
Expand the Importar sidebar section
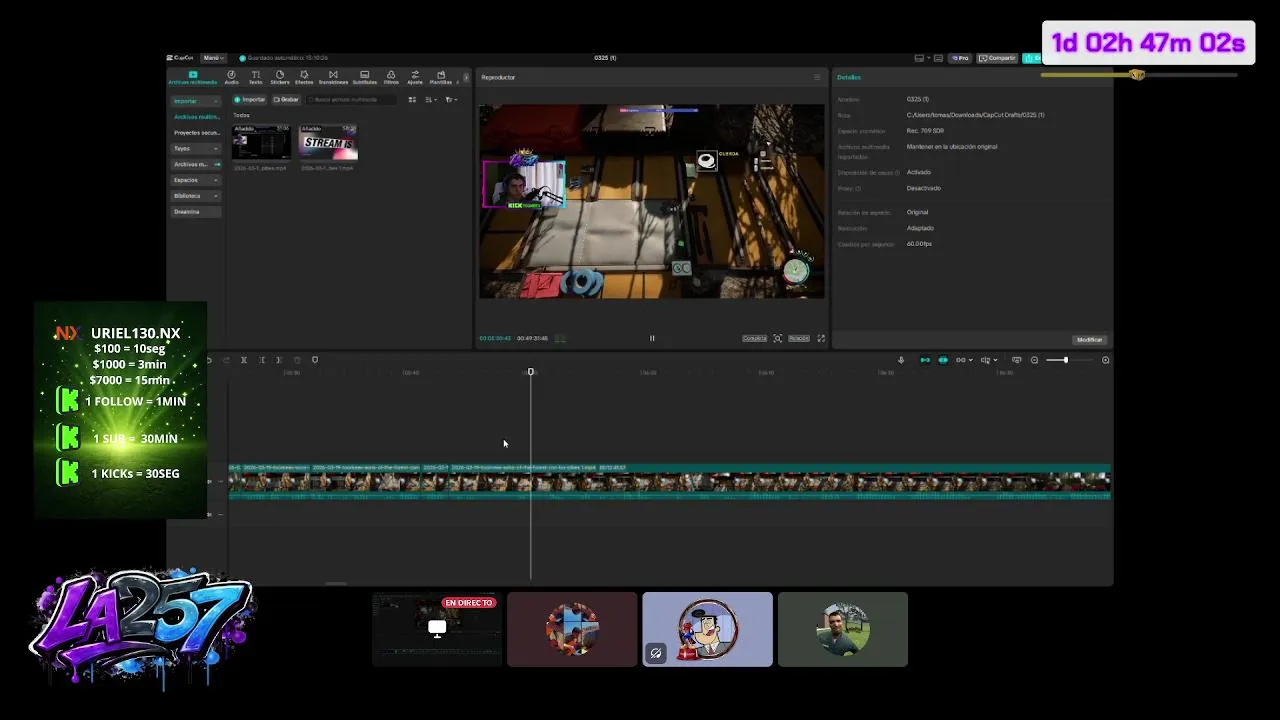(x=195, y=101)
